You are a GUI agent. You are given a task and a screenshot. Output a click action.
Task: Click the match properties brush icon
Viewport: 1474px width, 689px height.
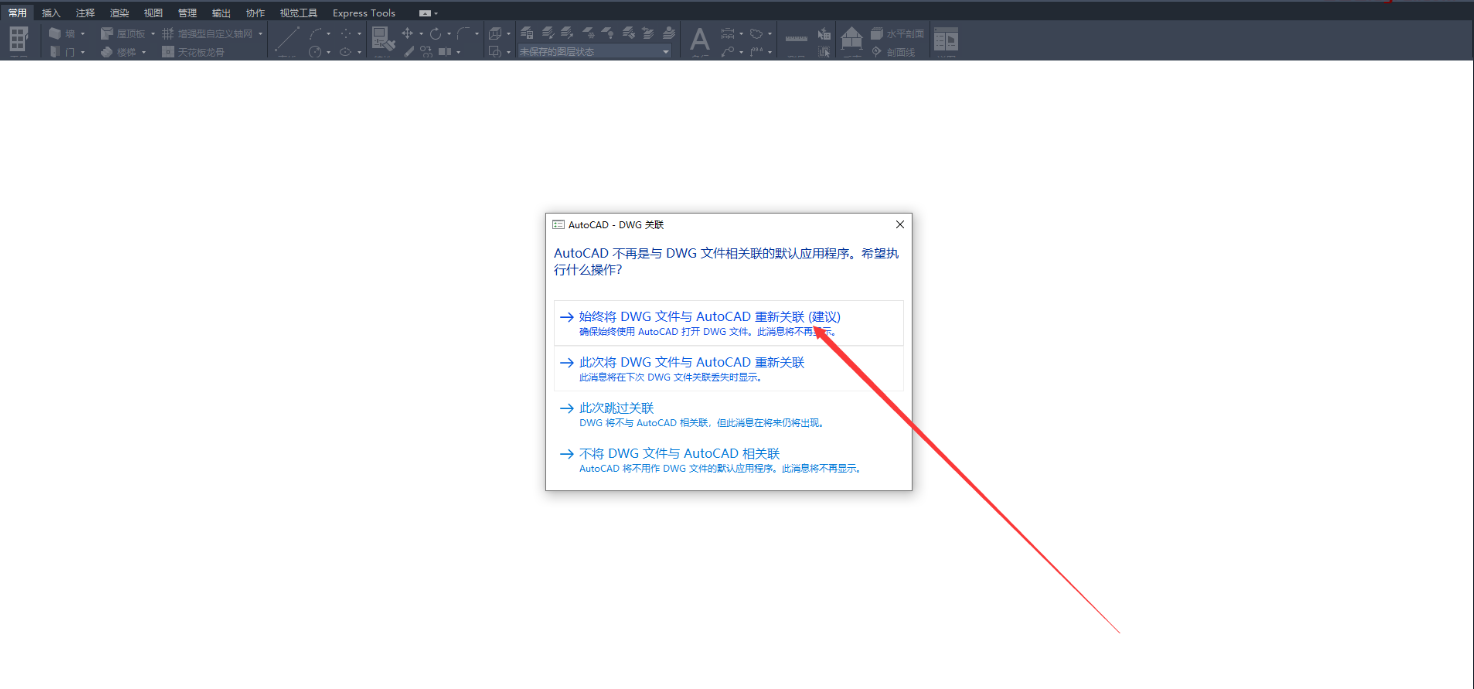383,40
